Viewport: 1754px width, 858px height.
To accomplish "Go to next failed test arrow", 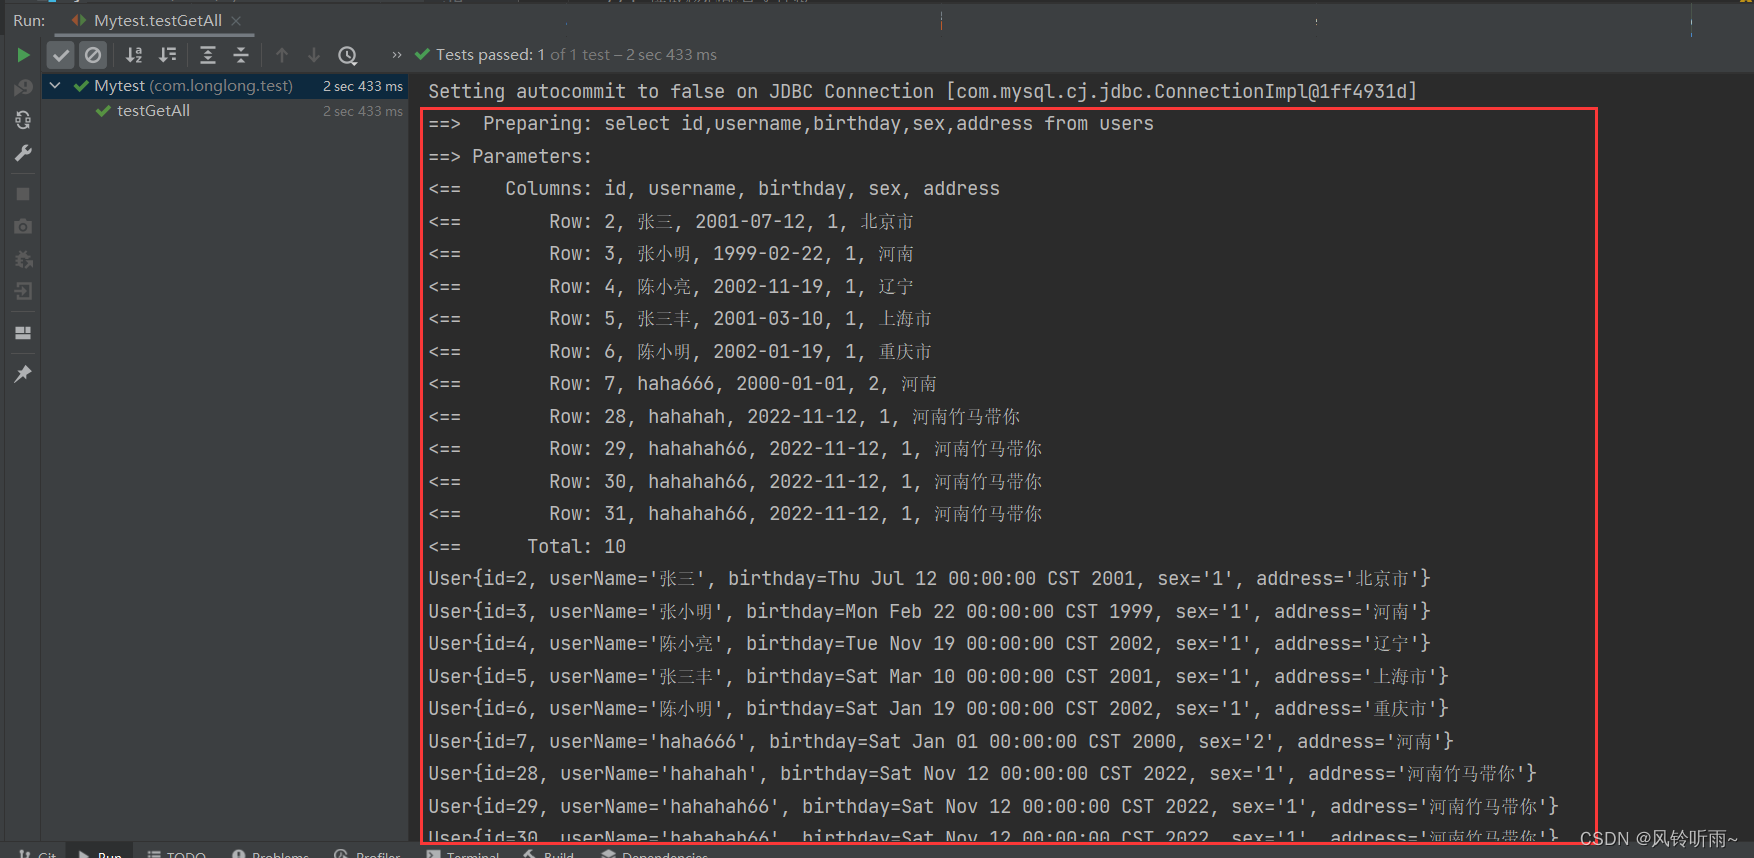I will click(x=314, y=55).
